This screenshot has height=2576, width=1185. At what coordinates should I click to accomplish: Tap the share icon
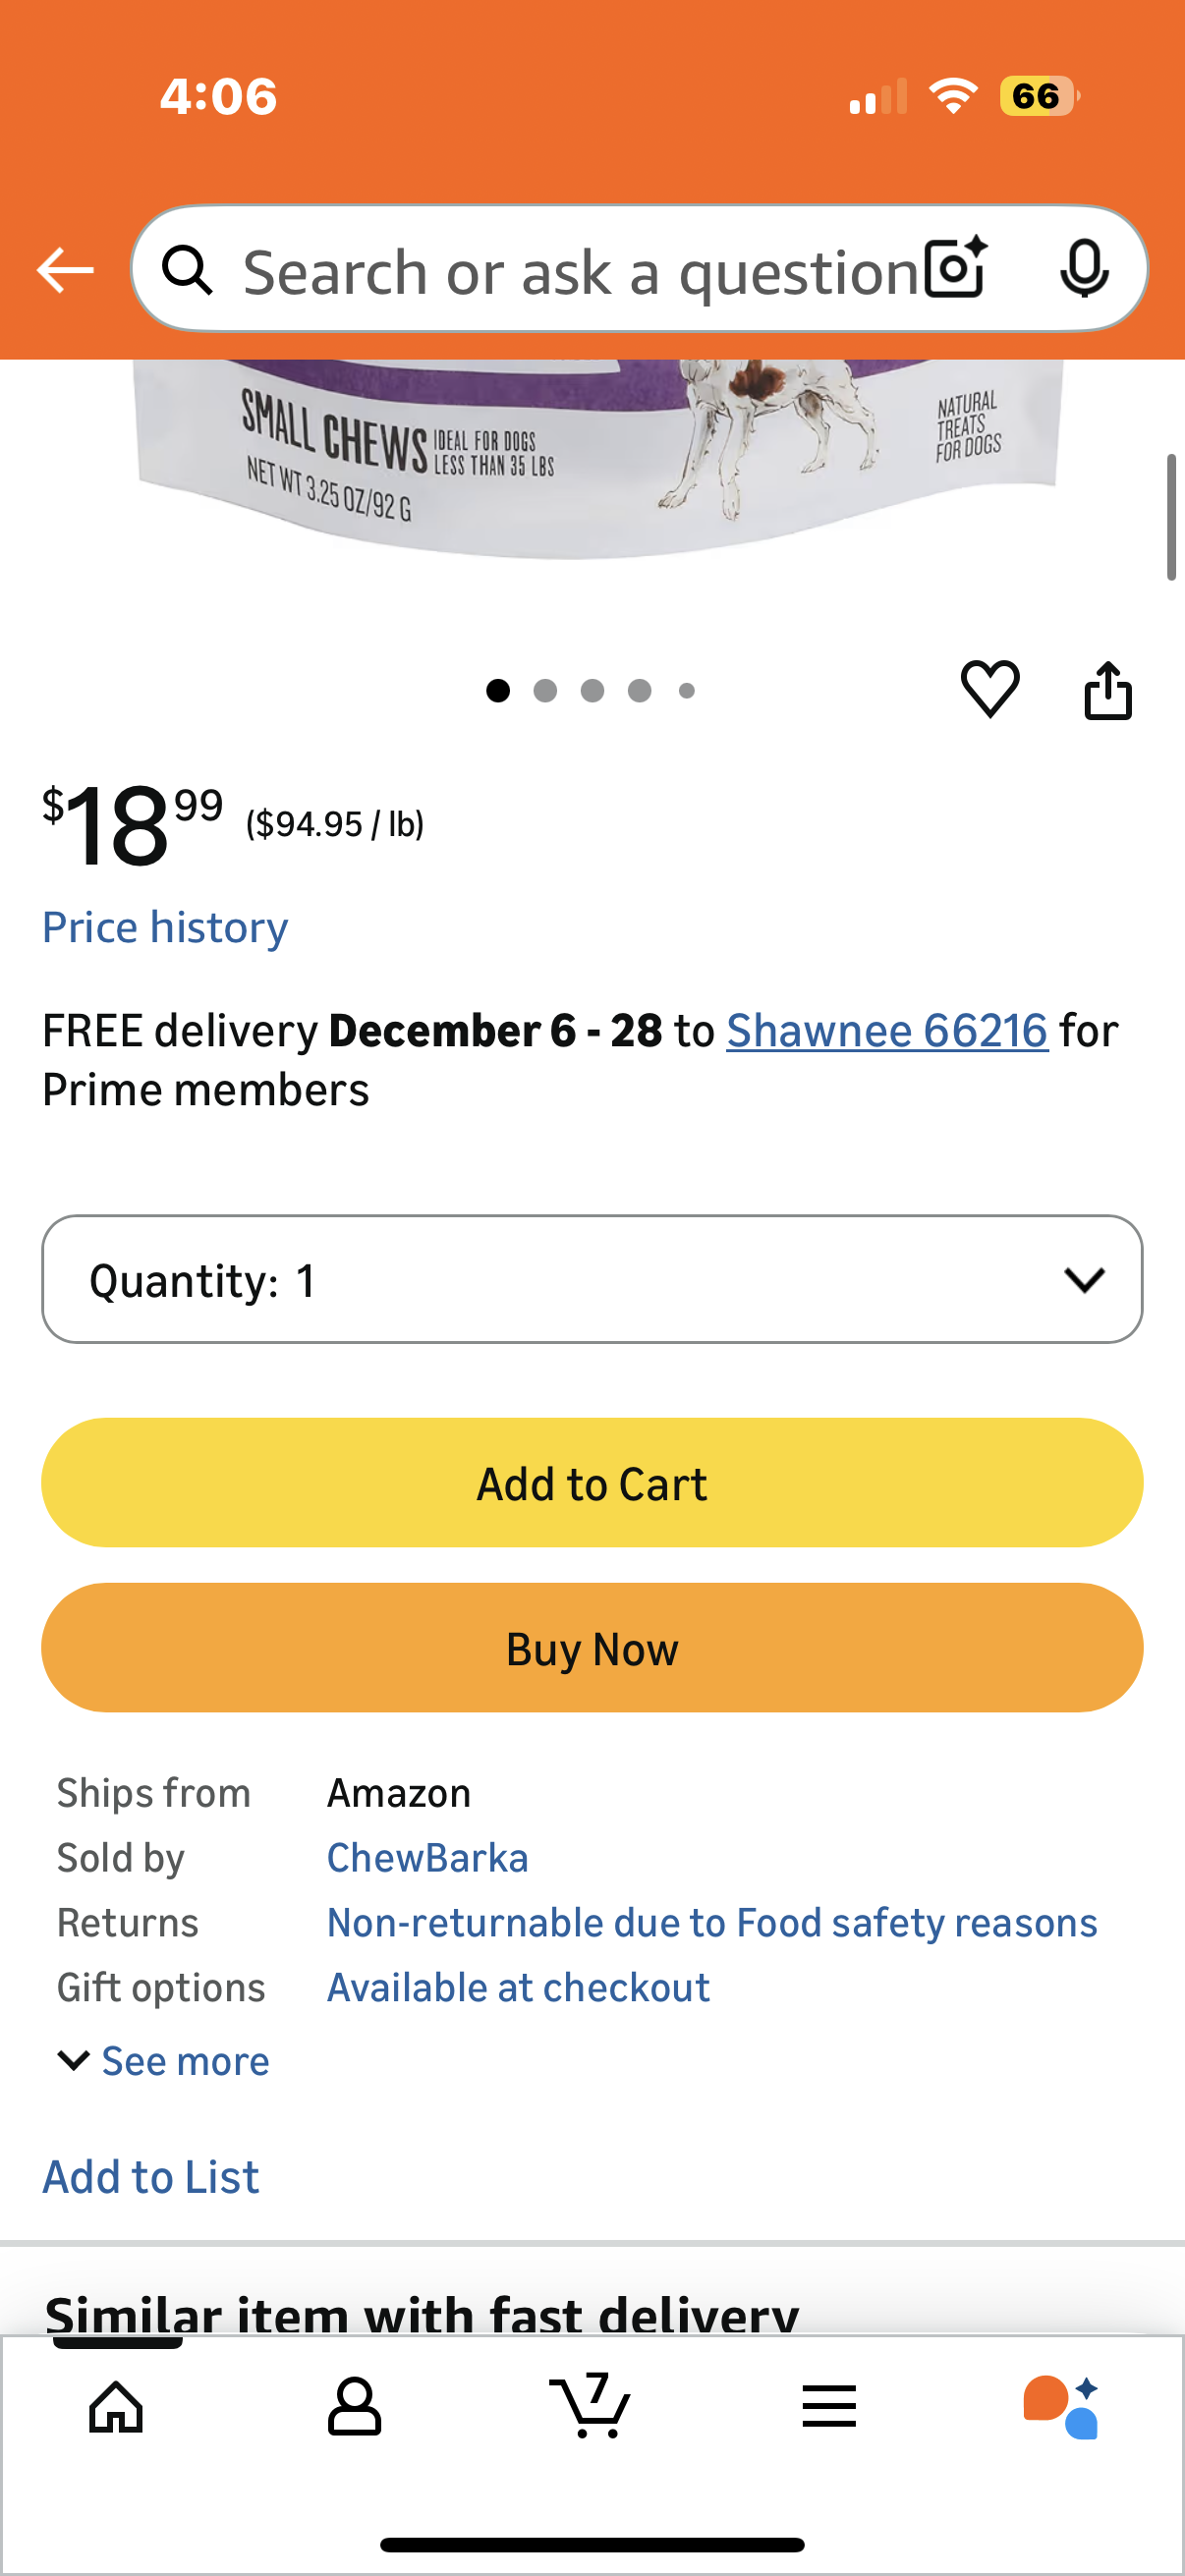[1107, 690]
